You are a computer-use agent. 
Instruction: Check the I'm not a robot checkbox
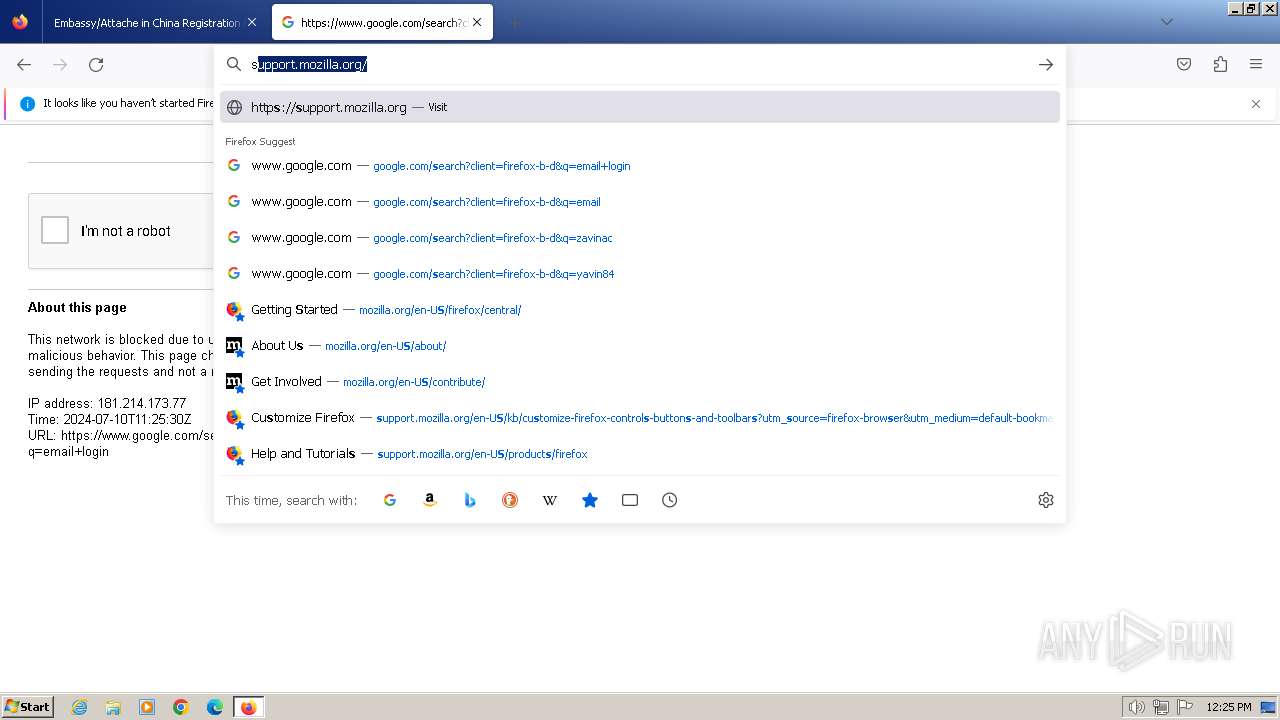point(55,230)
